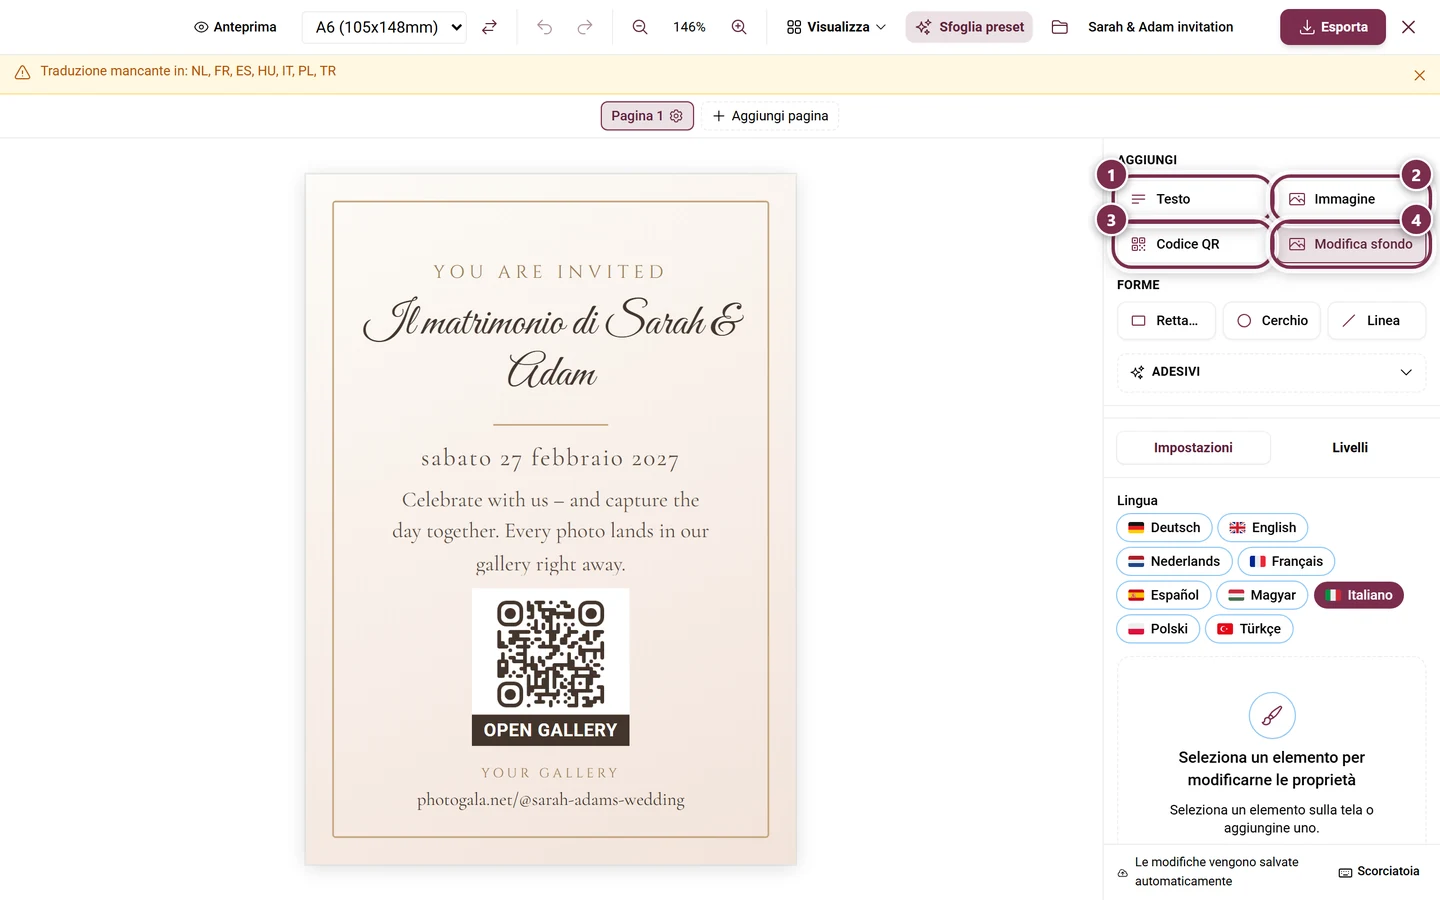Open the project folder icon
The image size is (1440, 900).
tap(1060, 27)
